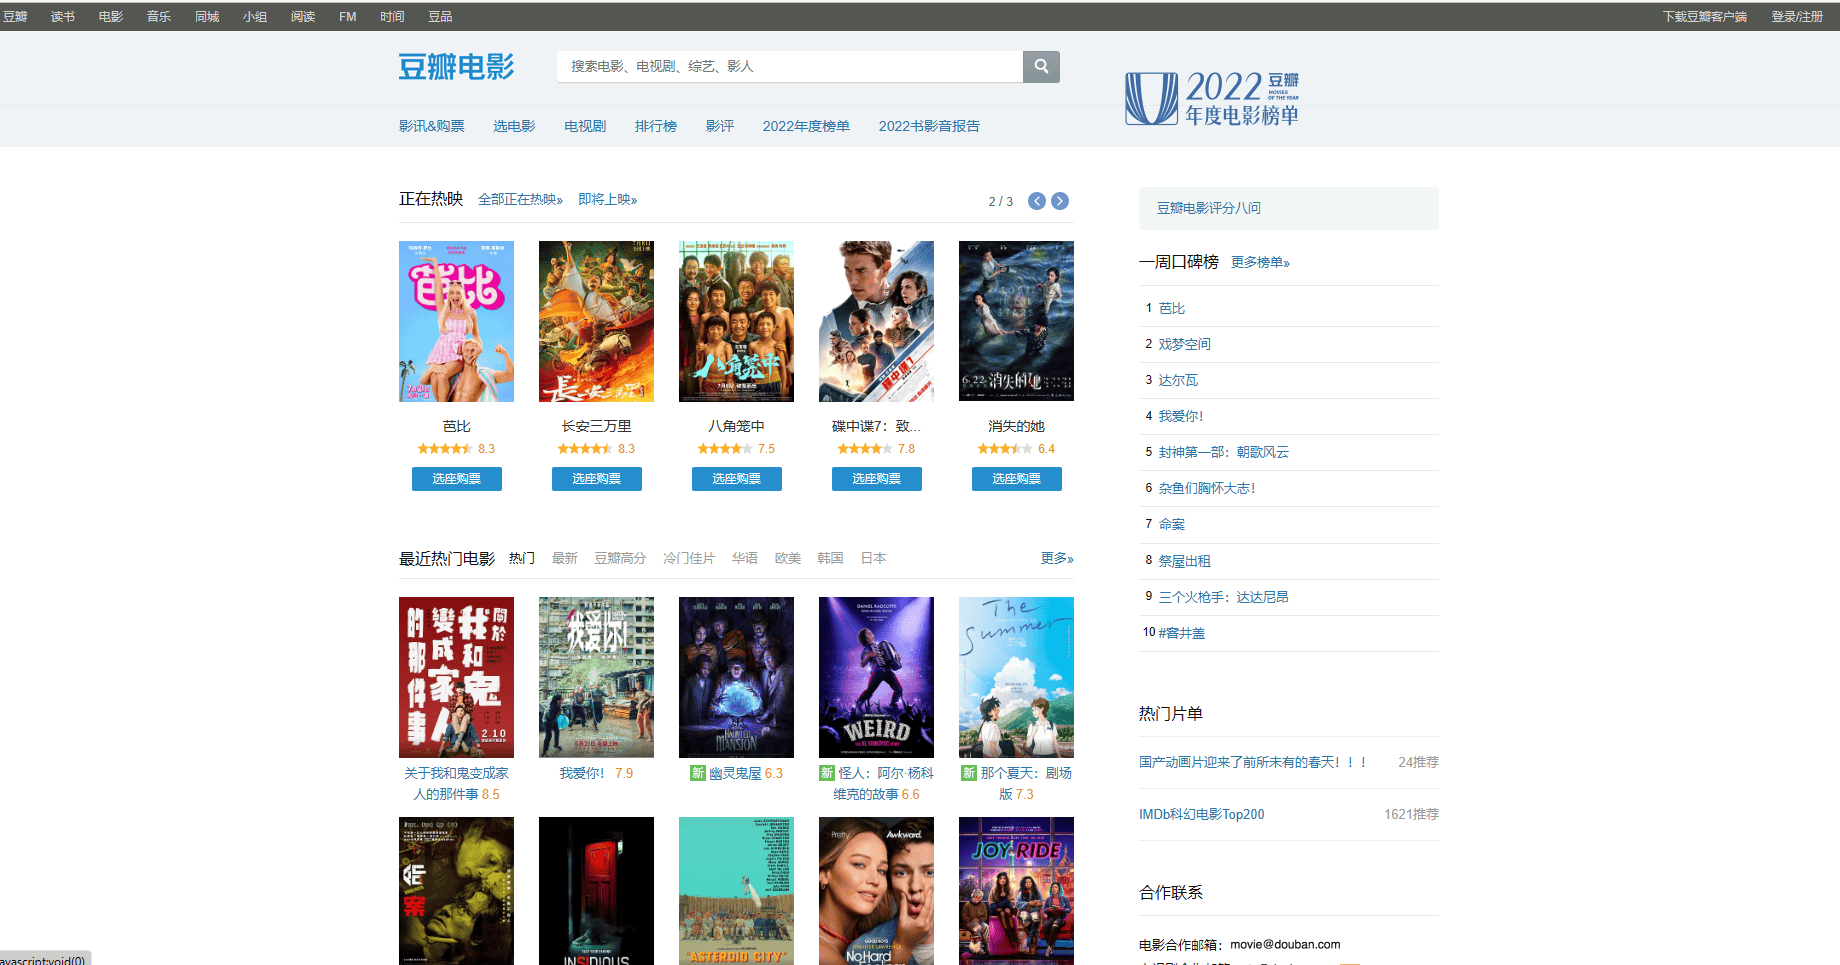Open 全部正在热映» link
1840x965 pixels.
pyautogui.click(x=520, y=200)
